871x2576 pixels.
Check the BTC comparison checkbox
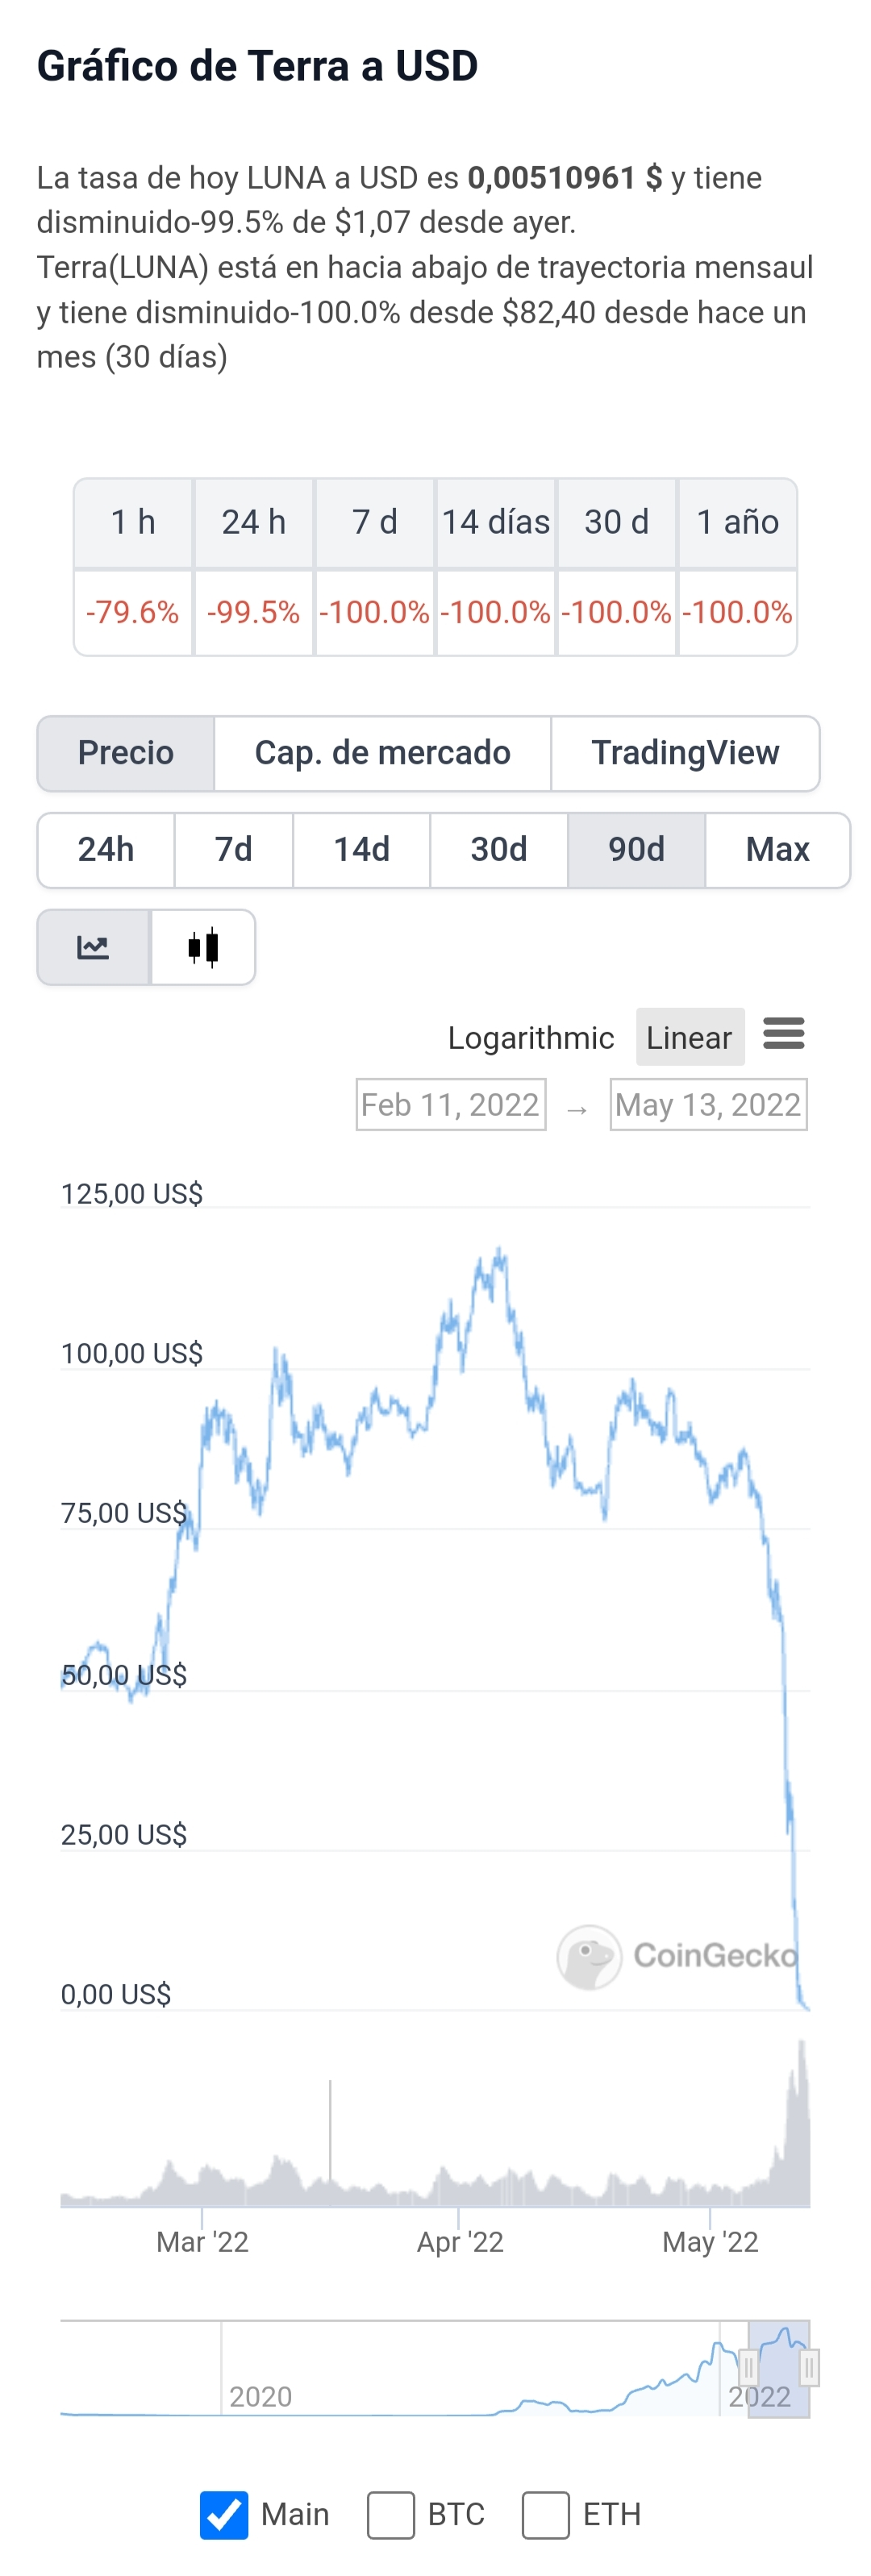(391, 2514)
